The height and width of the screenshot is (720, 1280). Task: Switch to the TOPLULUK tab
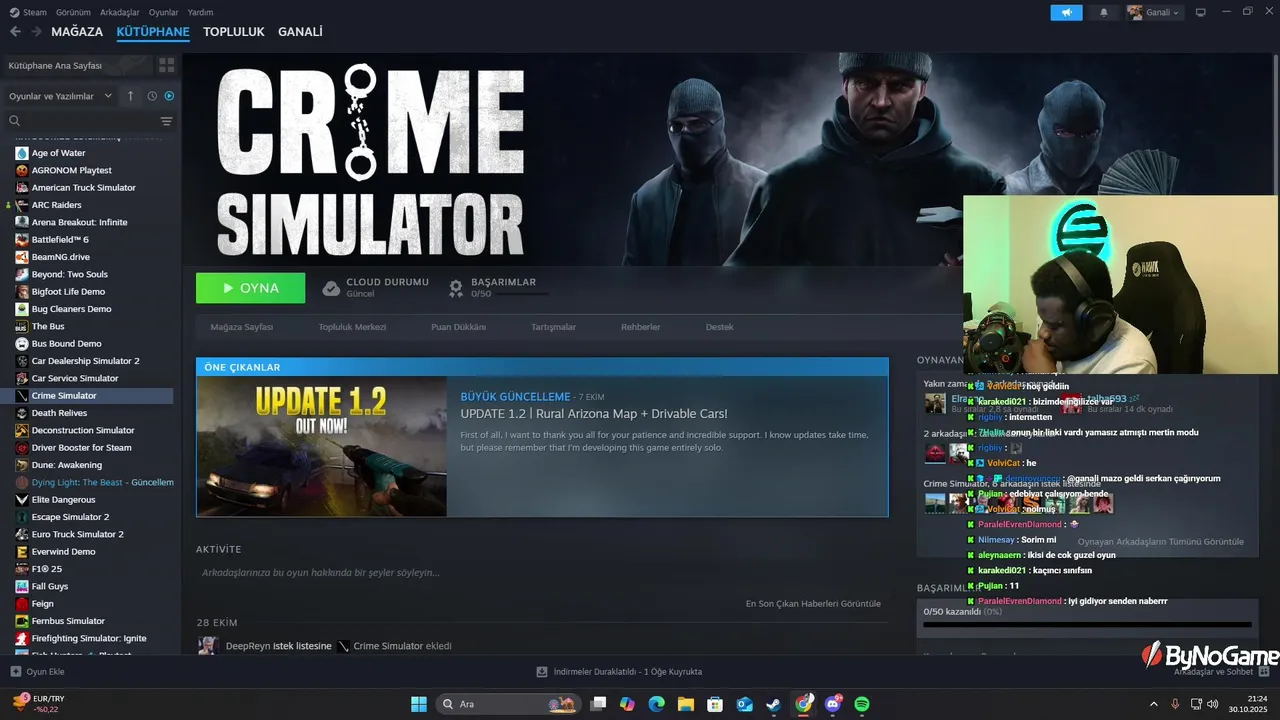[233, 32]
